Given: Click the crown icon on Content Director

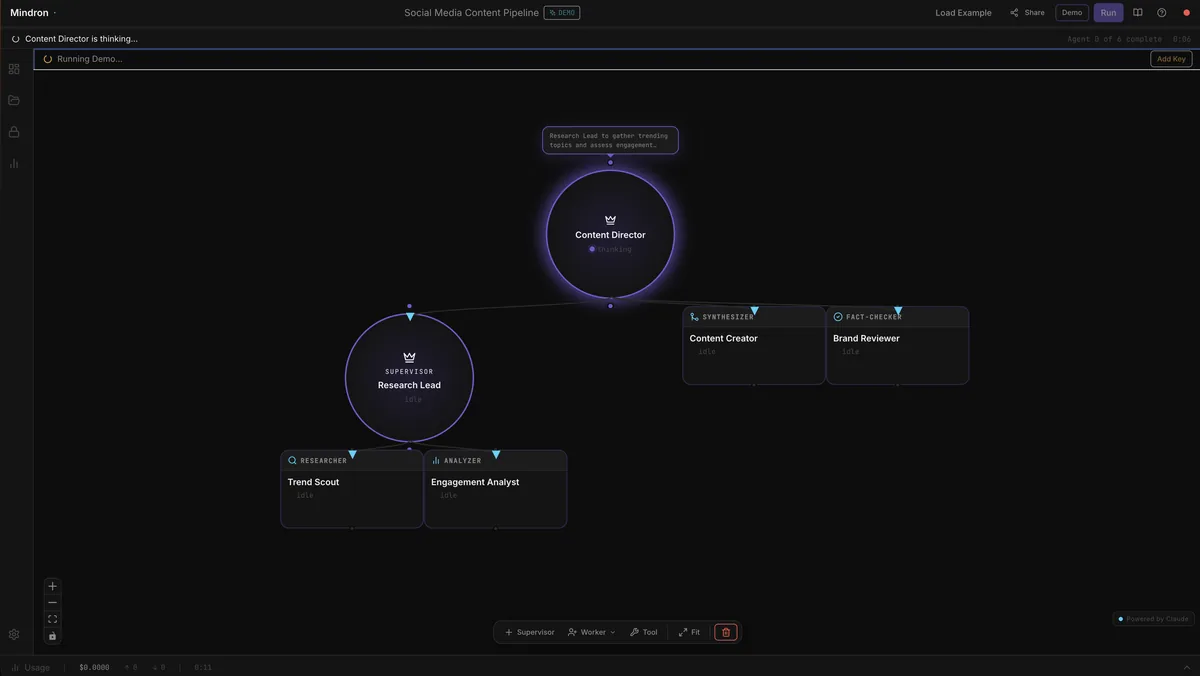Looking at the screenshot, I should pos(610,220).
